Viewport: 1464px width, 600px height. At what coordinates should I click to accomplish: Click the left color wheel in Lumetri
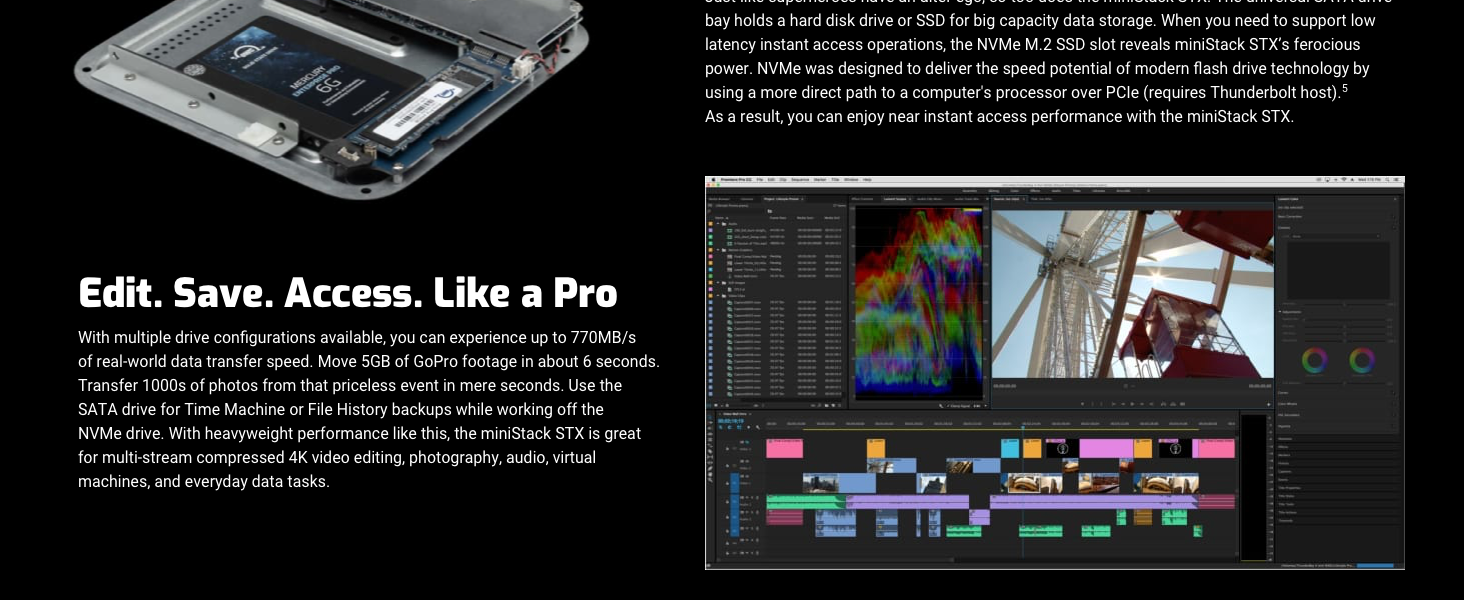(1314, 359)
